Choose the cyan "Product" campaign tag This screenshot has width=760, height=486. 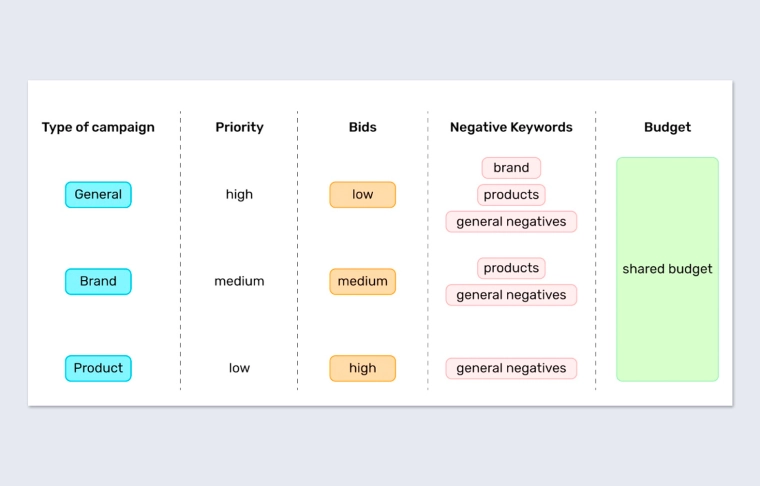tap(98, 368)
